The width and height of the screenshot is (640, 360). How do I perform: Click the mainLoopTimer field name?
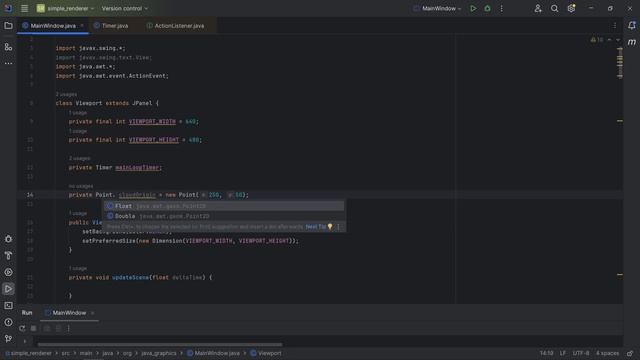click(137, 167)
